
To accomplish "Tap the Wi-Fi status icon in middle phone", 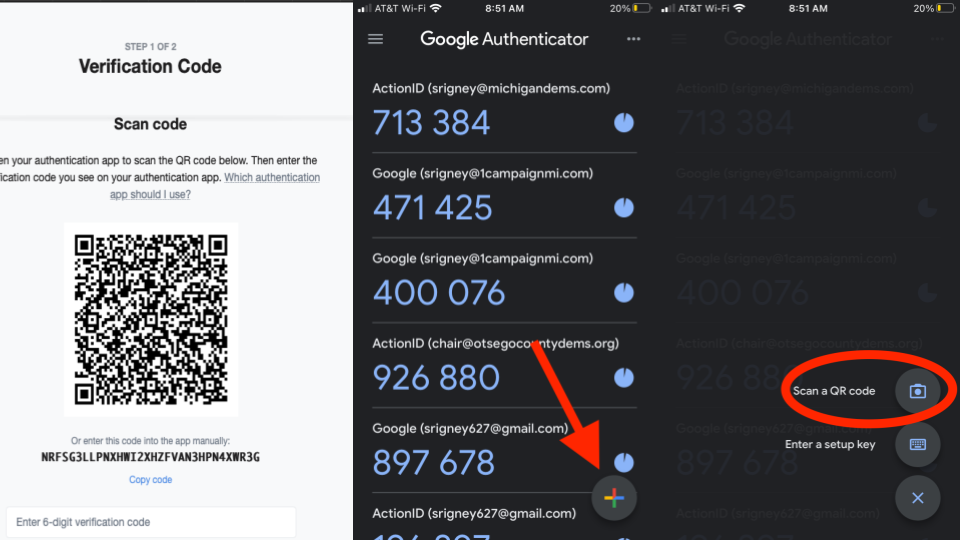I will [x=435, y=8].
